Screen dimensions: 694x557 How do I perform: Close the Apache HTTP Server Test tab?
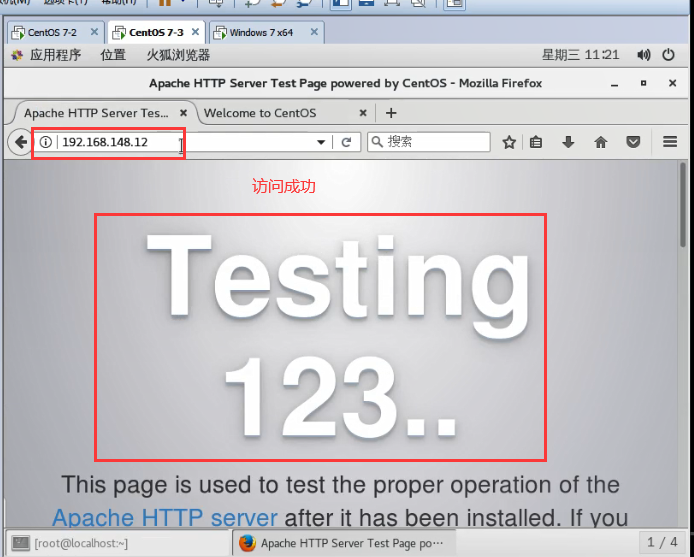183,113
